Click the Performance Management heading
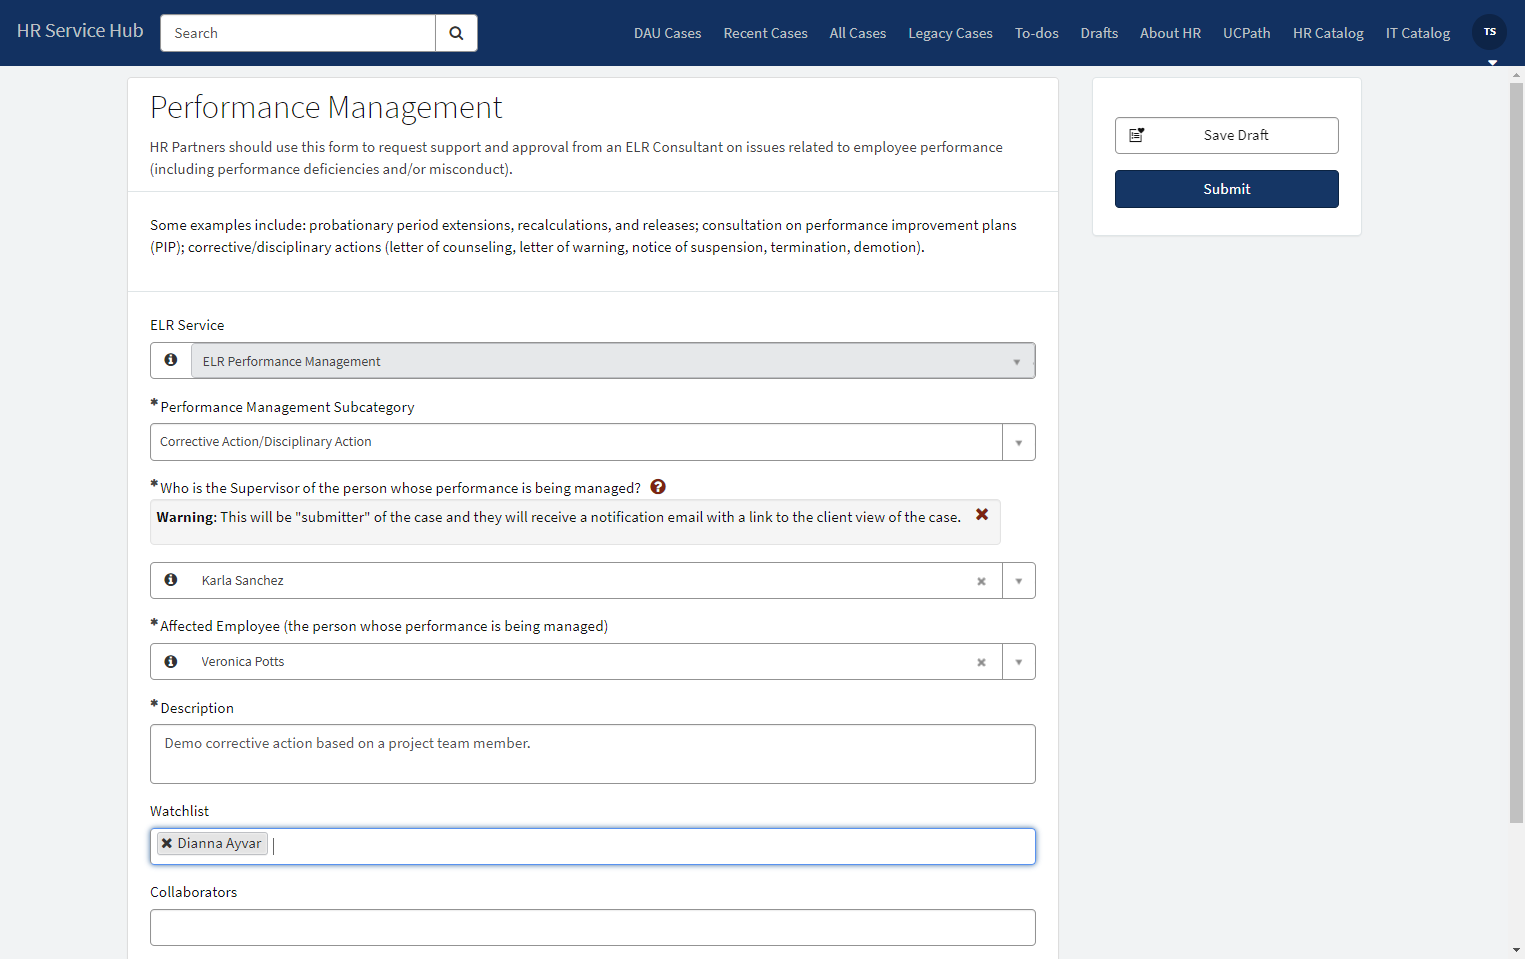The width and height of the screenshot is (1525, 959). pos(326,107)
